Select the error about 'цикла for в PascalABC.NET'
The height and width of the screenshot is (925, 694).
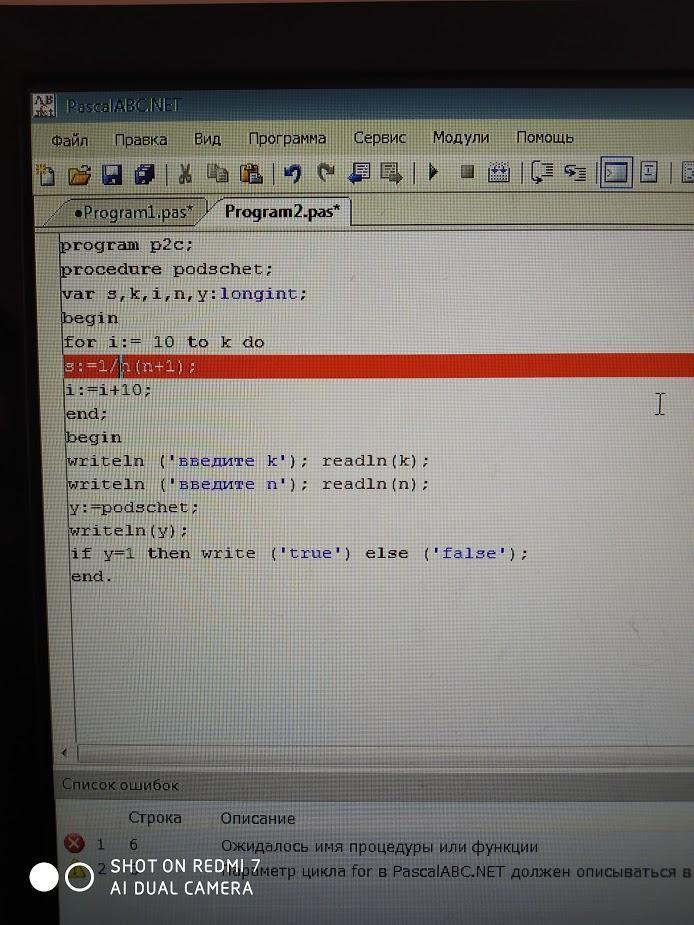[457, 871]
